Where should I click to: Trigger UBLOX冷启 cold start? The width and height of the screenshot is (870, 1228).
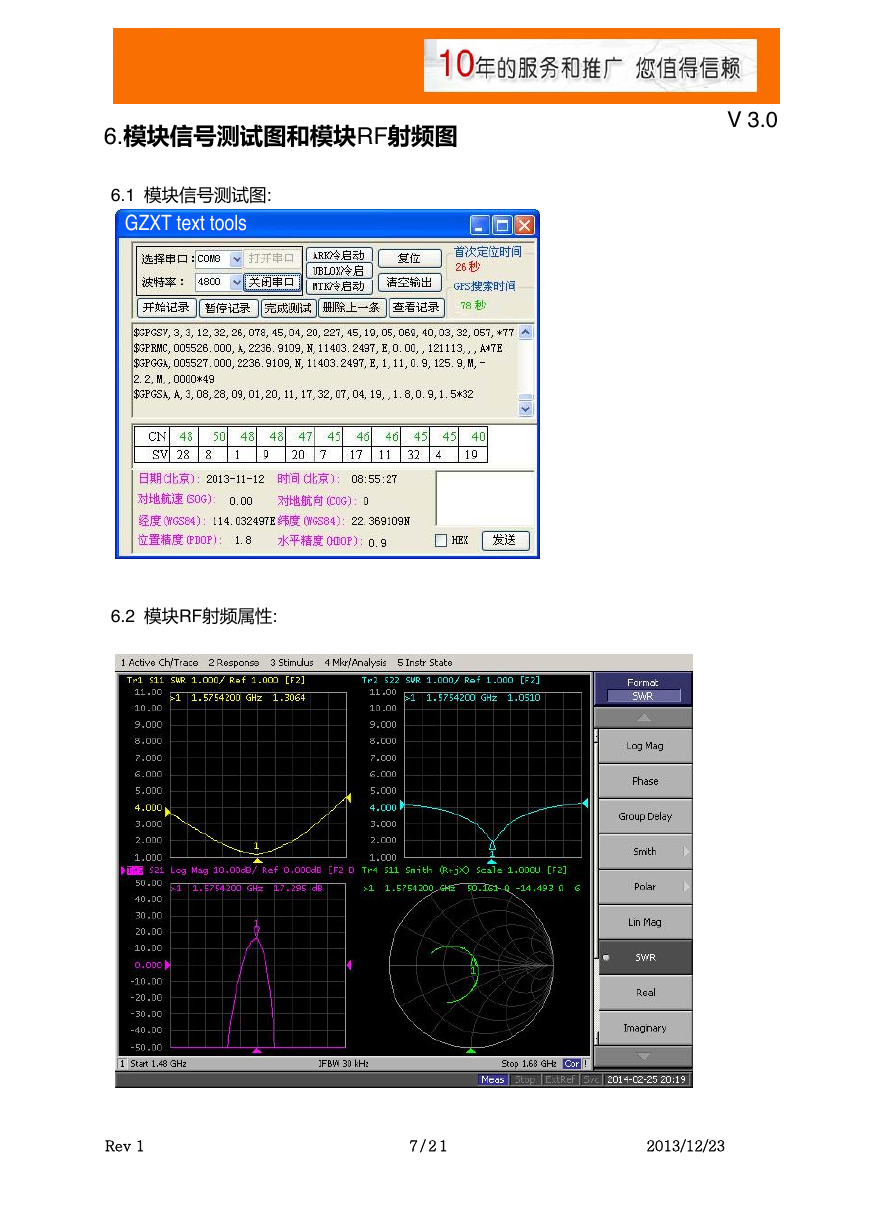click(339, 270)
